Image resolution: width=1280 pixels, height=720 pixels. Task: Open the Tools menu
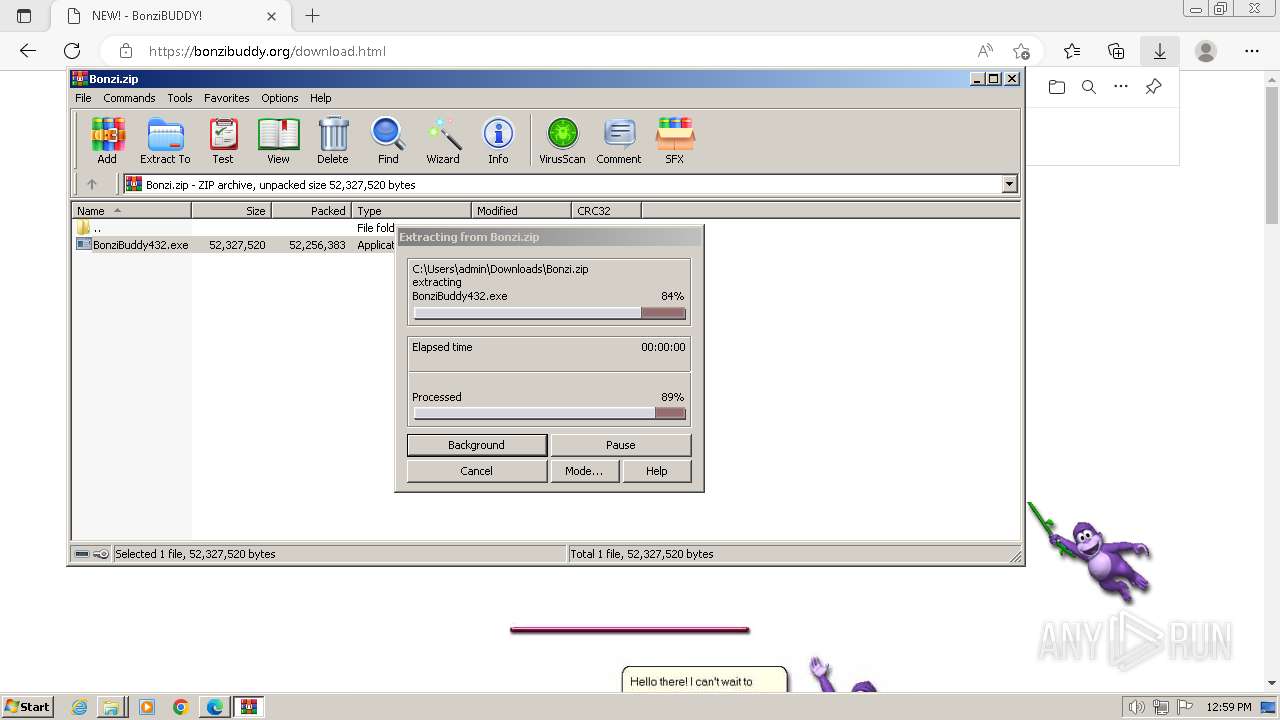180,98
